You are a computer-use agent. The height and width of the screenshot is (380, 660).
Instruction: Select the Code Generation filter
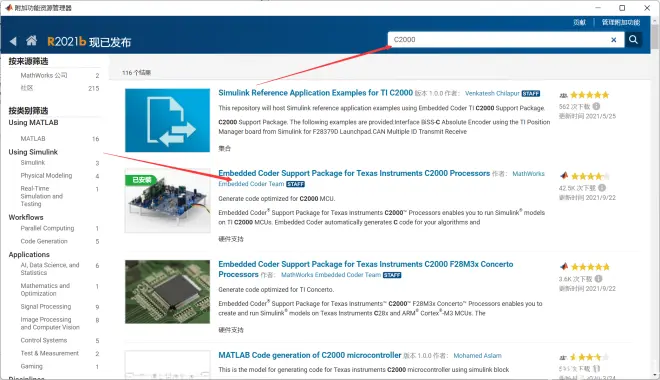(44, 241)
